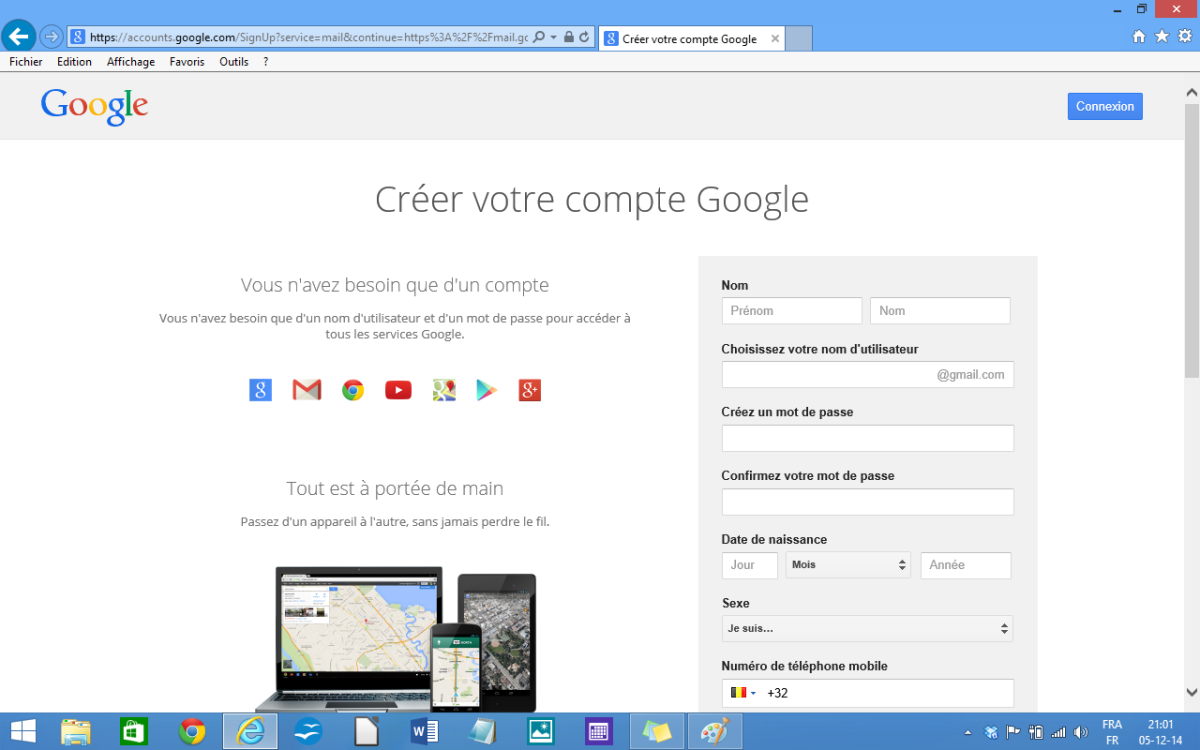Click the Année input field
This screenshot has height=750, width=1200.
coord(966,565)
